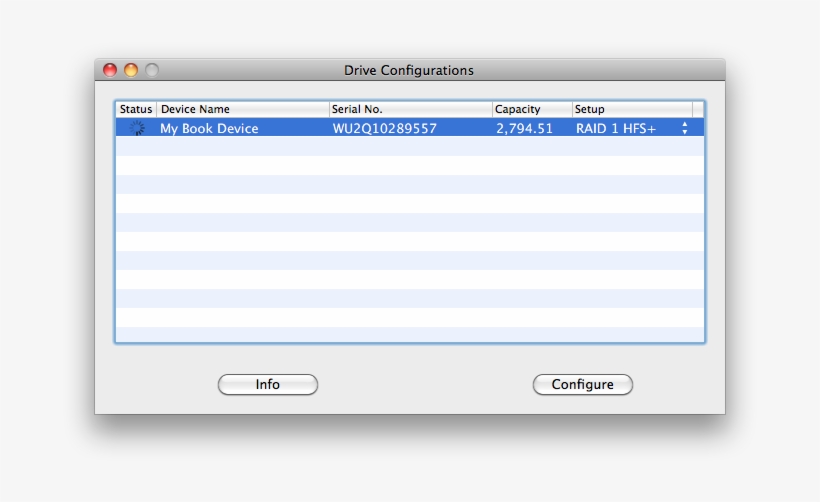Image resolution: width=820 pixels, height=502 pixels.
Task: Close the Drive Configurations window
Action: [110, 70]
